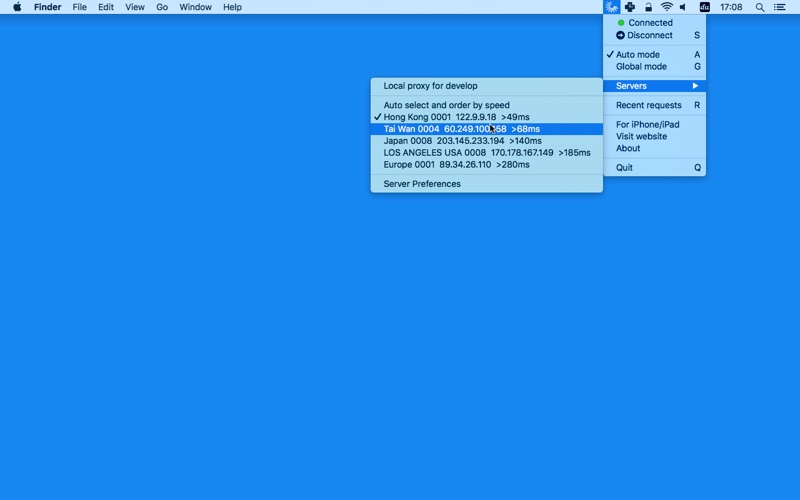Click the cross-shaped menu bar icon
800x500 pixels.
[630, 7]
